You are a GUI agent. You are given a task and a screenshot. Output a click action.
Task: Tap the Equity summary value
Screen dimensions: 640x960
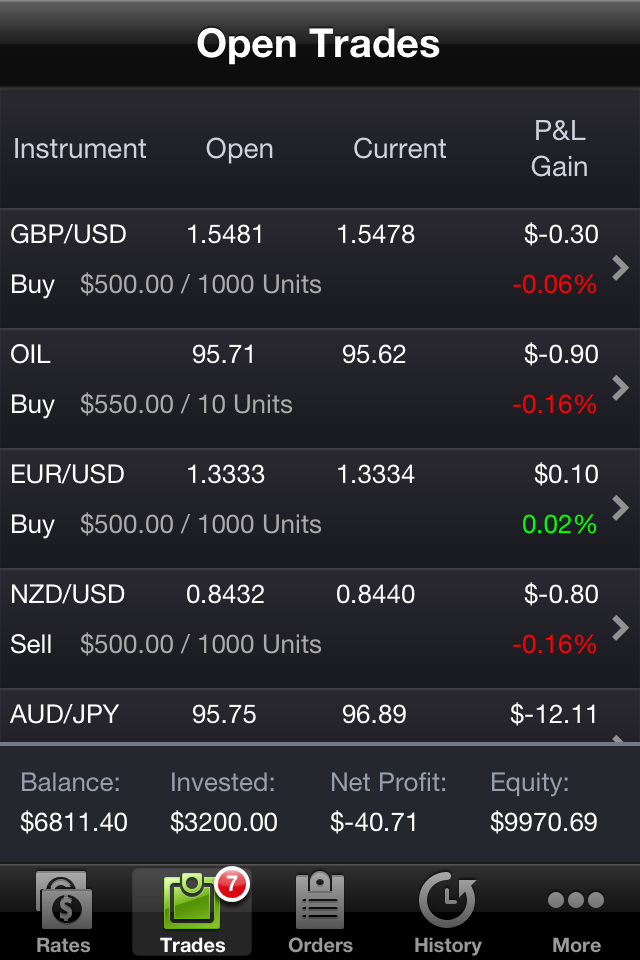pos(543,823)
